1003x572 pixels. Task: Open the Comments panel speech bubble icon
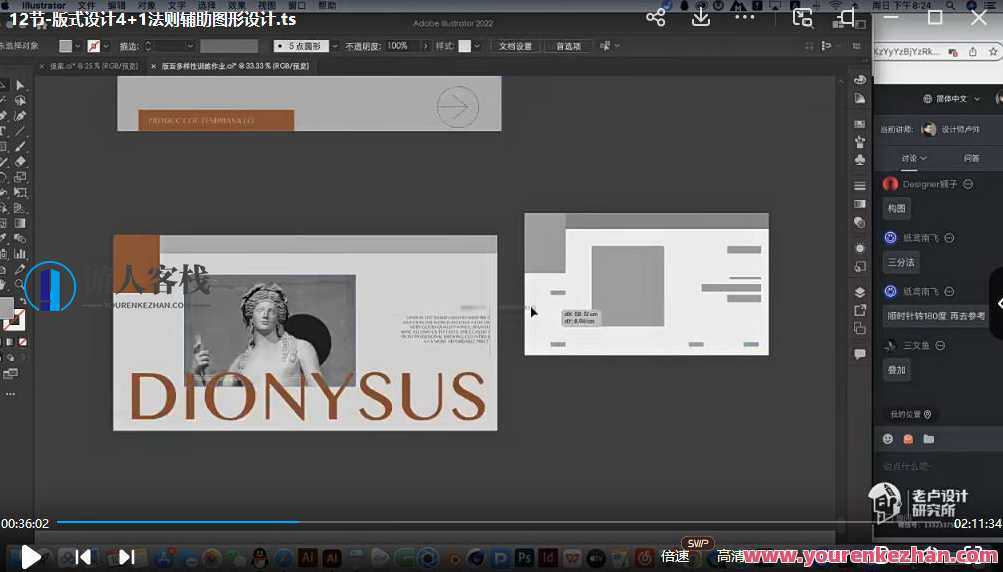[x=859, y=354]
